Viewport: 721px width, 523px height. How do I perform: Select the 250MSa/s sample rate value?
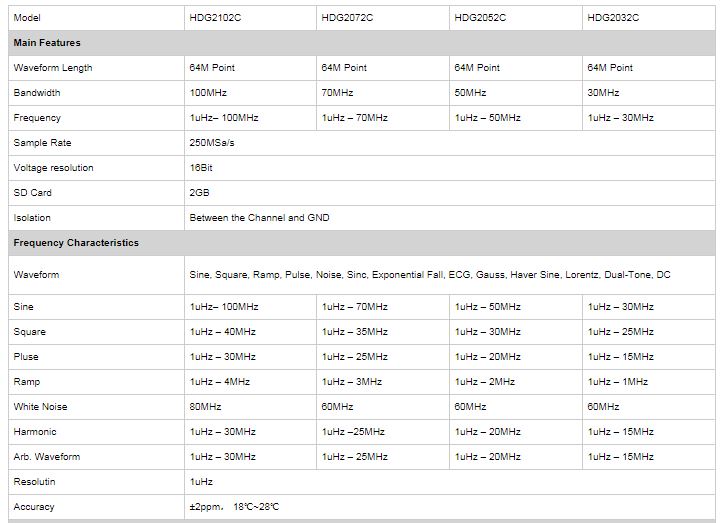(212, 143)
